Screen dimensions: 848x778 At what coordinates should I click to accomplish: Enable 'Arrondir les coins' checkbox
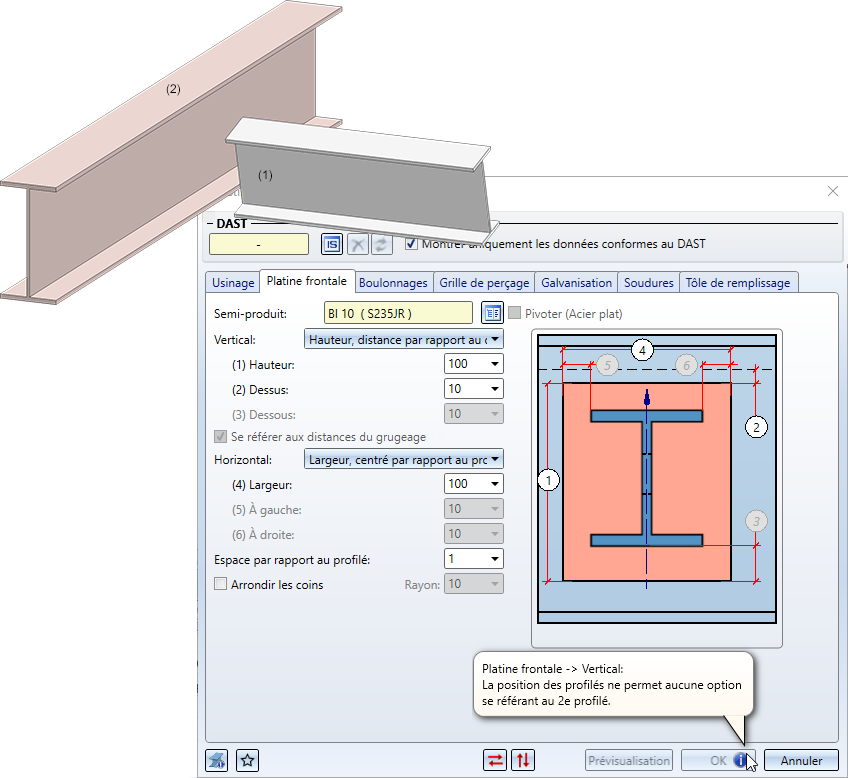[221, 584]
